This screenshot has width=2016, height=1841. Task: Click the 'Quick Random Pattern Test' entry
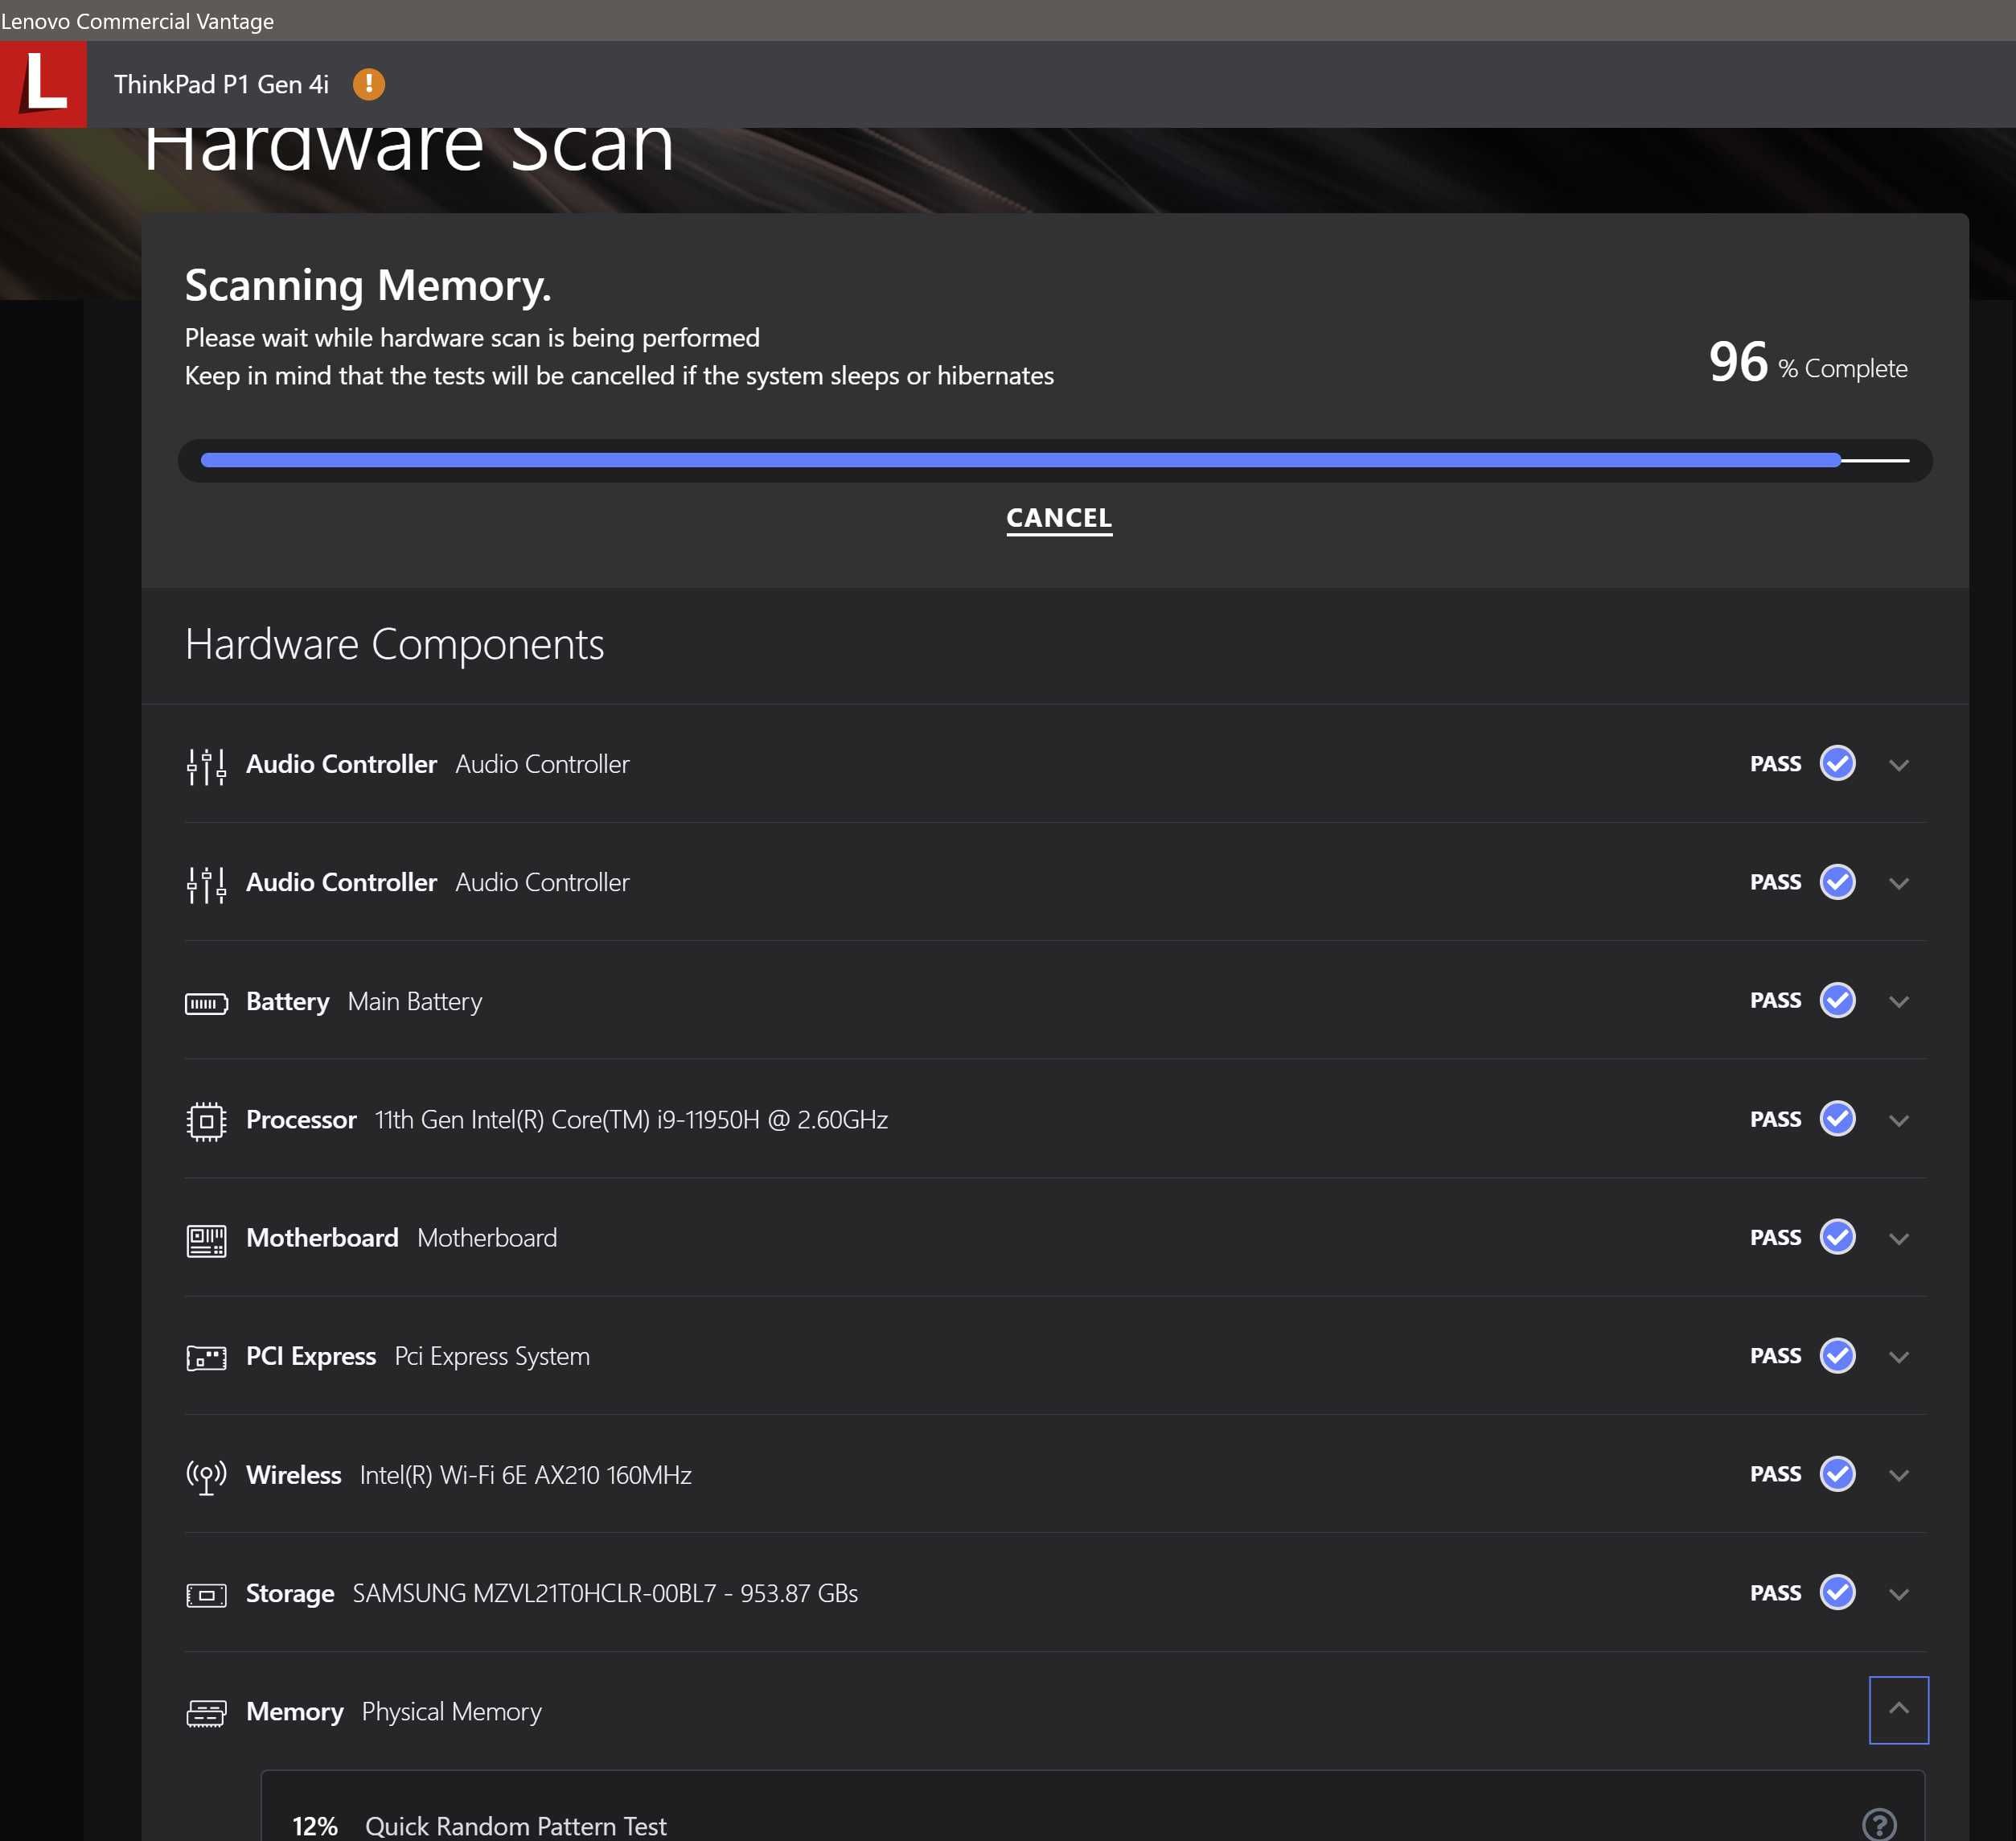(516, 1827)
